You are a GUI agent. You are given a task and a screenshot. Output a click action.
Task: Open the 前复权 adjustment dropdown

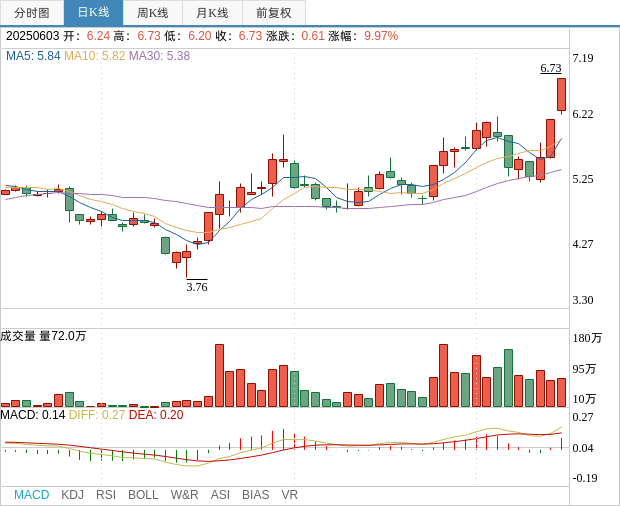274,13
